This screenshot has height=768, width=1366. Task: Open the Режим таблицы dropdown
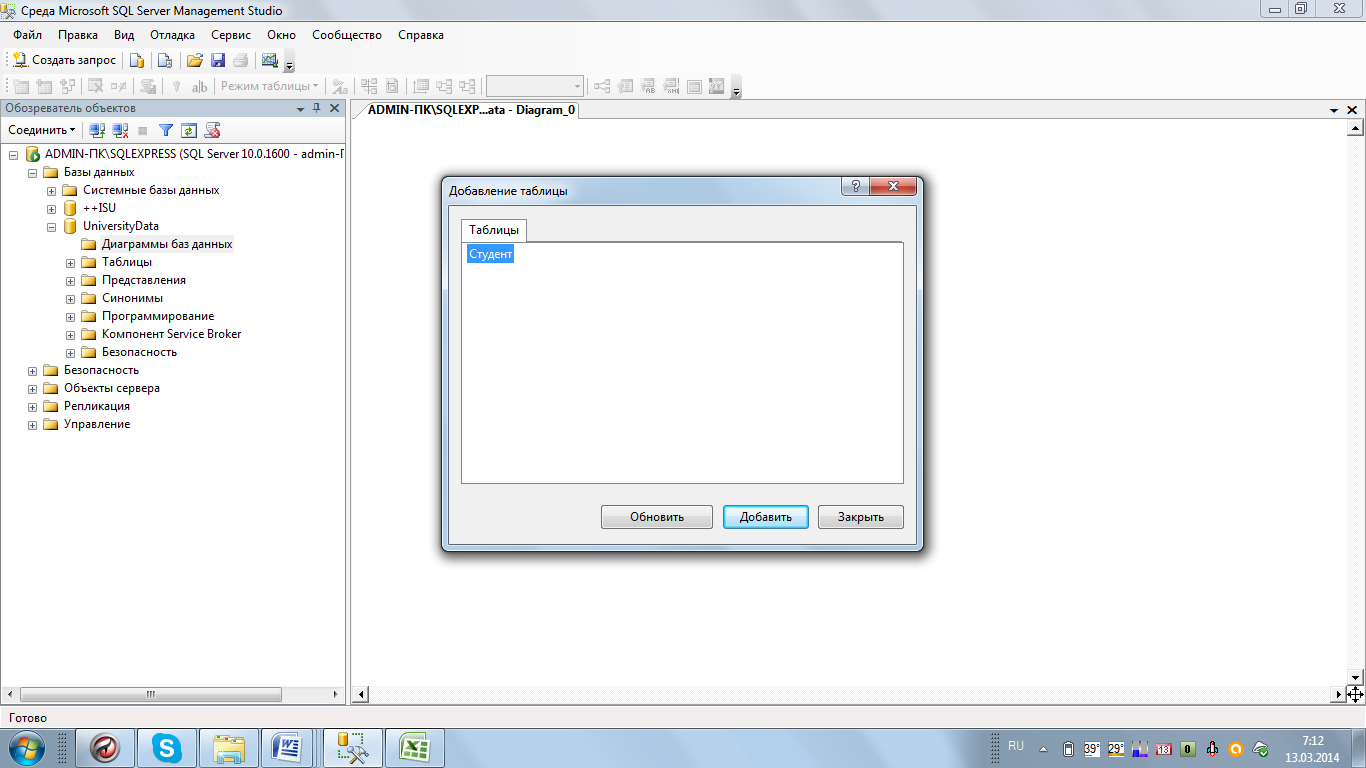click(269, 86)
